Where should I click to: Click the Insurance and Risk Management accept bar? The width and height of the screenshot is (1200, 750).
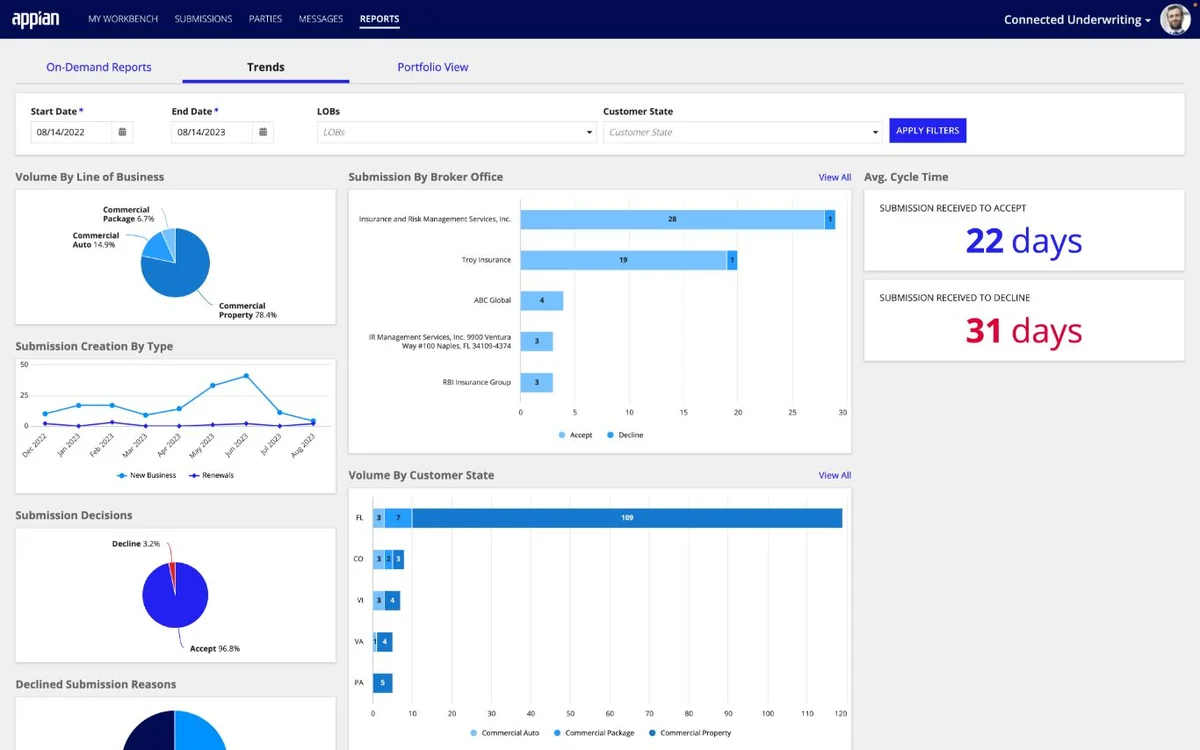672,219
